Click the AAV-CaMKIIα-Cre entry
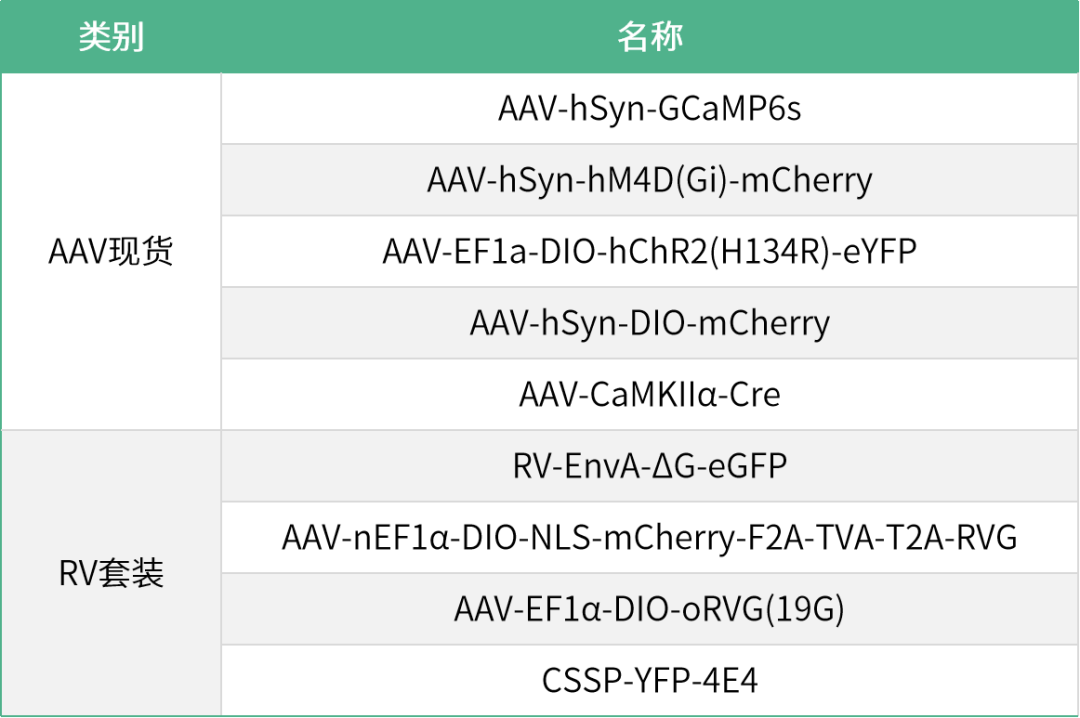 point(649,395)
